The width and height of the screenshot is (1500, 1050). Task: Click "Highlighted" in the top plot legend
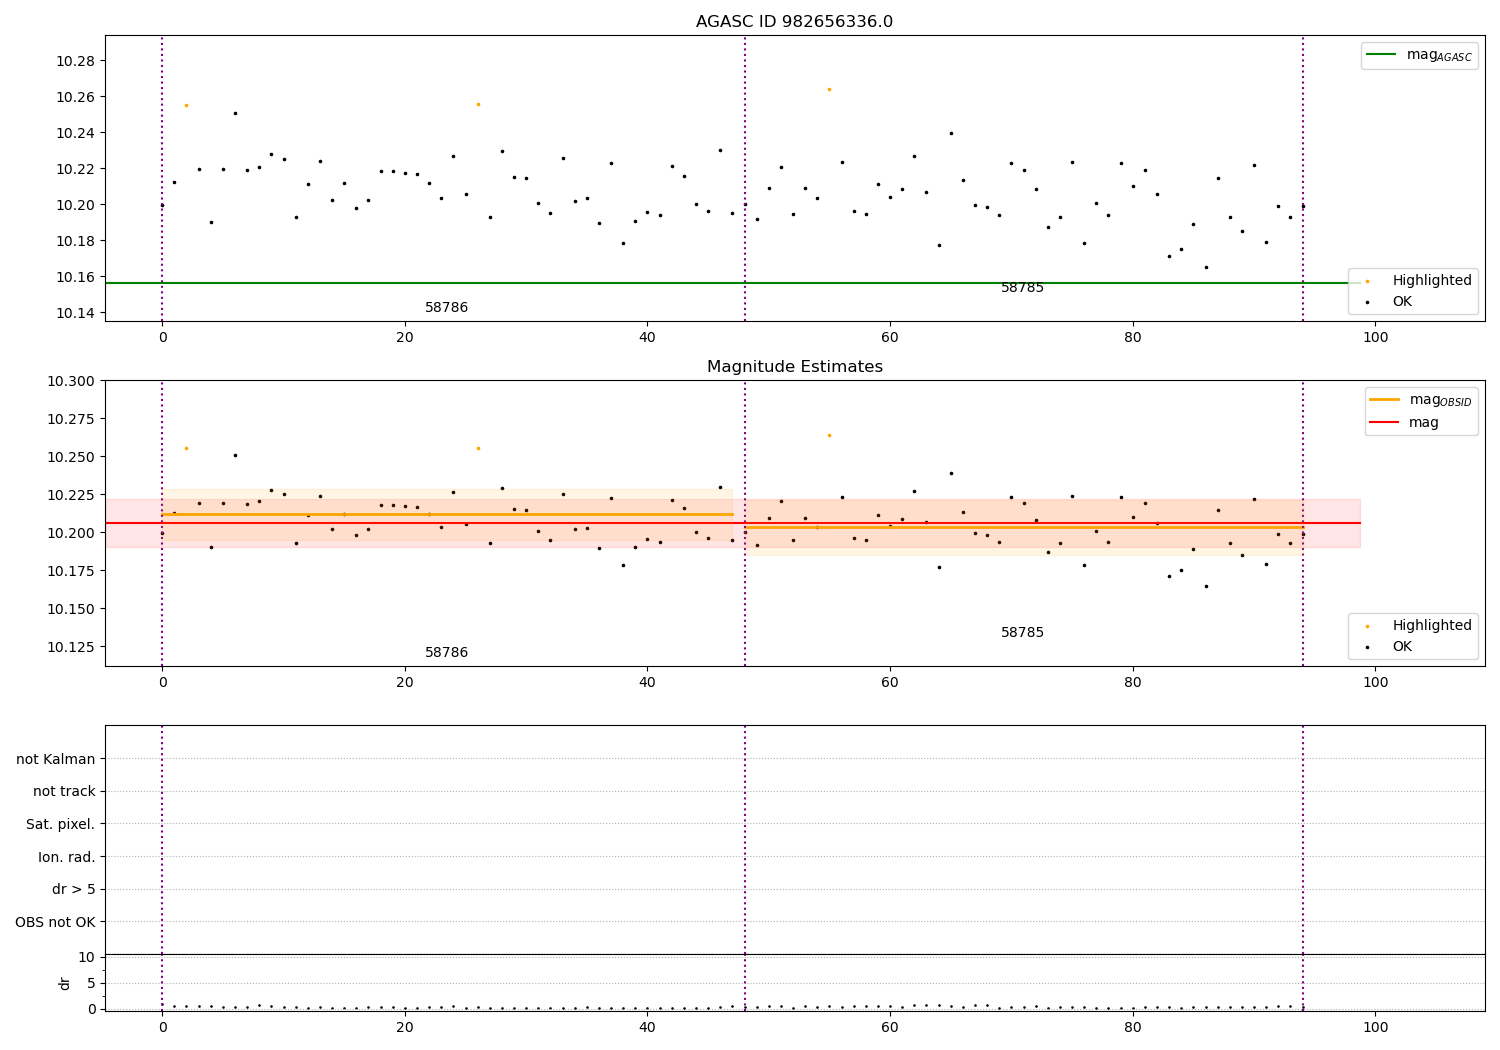pos(1432,281)
